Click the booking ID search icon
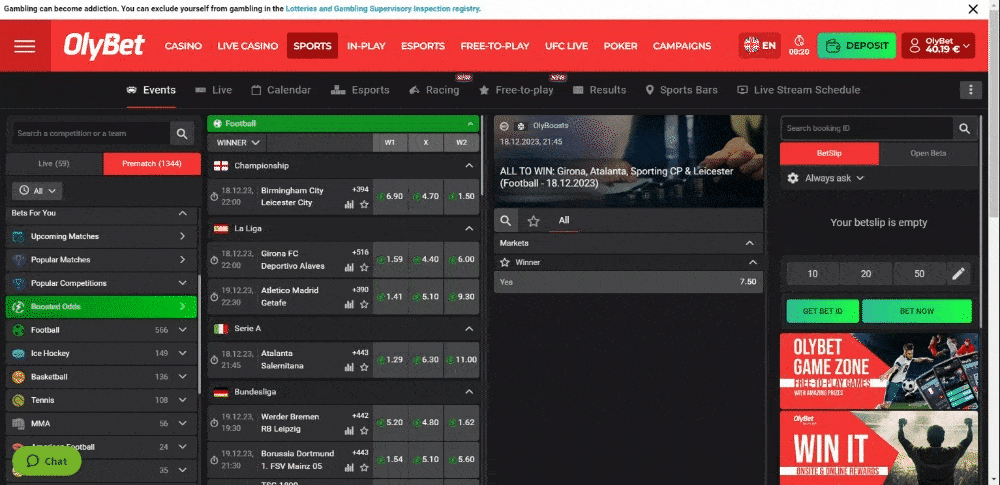This screenshot has height=485, width=1000. click(964, 129)
